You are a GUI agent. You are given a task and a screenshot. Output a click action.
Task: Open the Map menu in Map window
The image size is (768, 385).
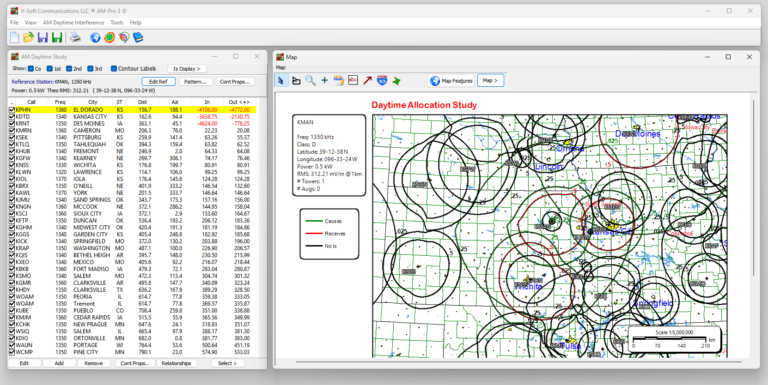[x=281, y=68]
